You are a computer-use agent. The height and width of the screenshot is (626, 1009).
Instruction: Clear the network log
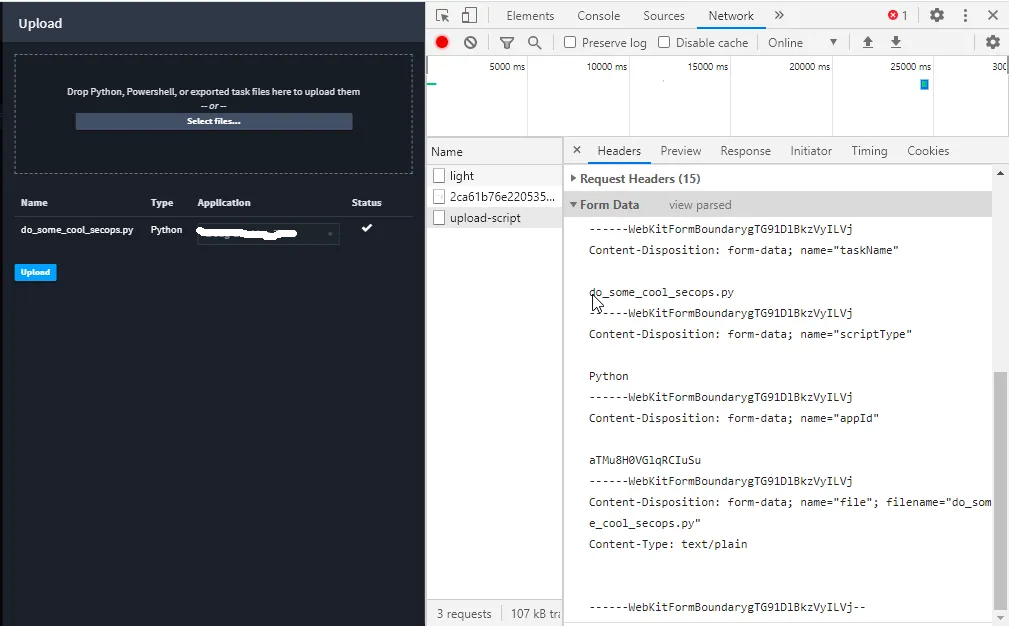pos(470,42)
